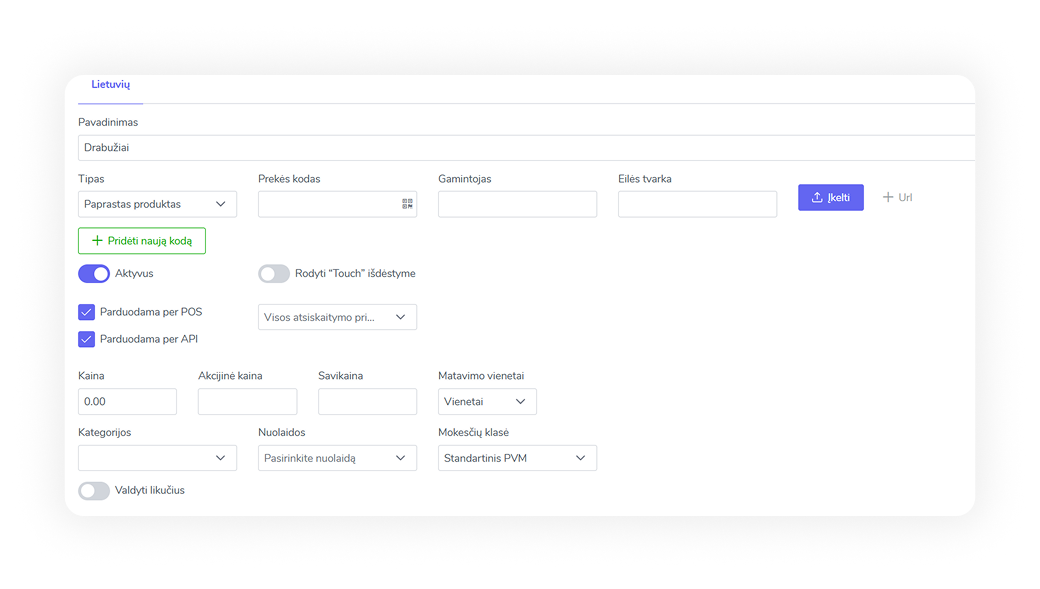Click the QR code scanner icon
The width and height of the screenshot is (1040, 589).
(x=407, y=204)
